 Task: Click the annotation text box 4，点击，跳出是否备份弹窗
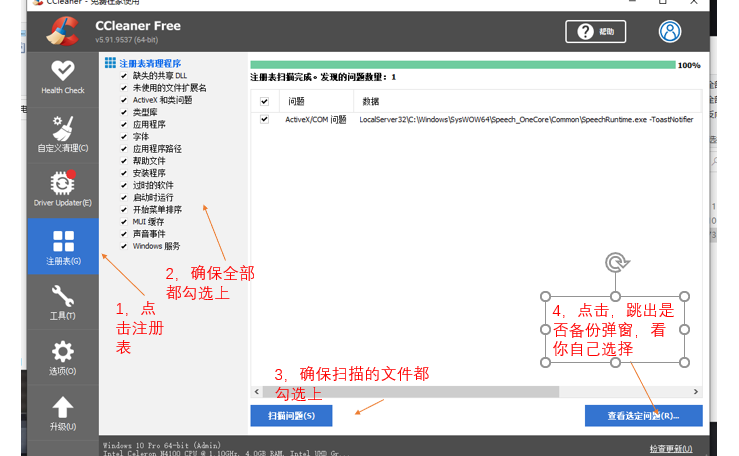pyautogui.click(x=615, y=329)
